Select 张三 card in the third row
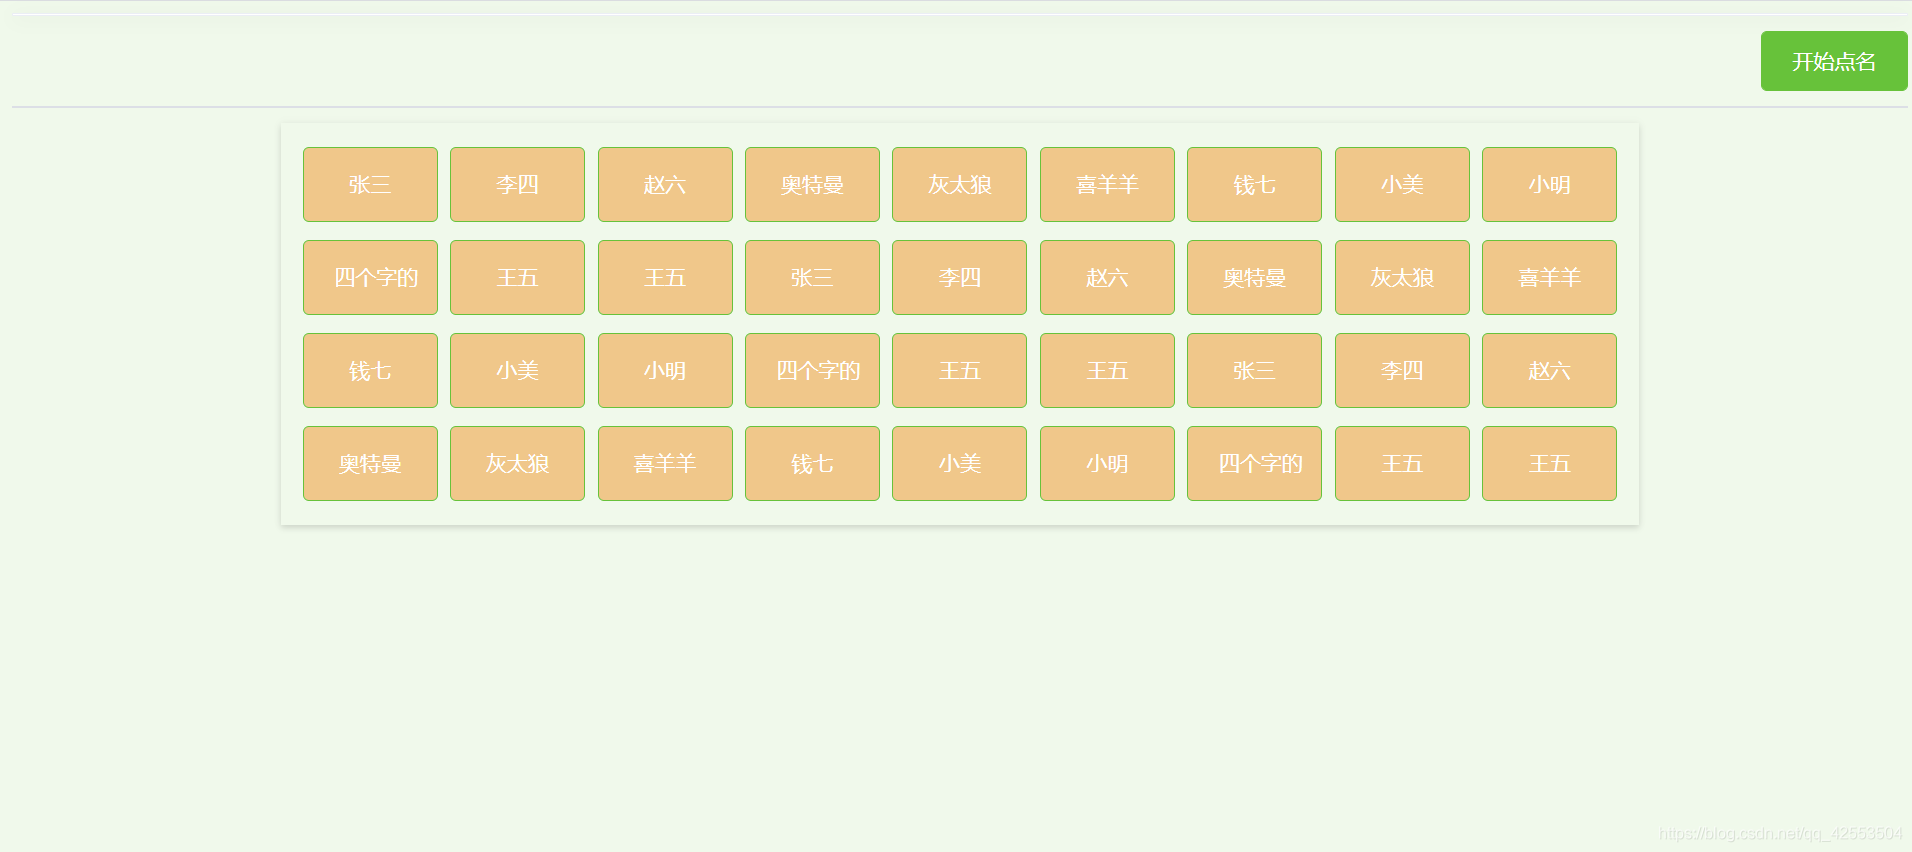Image resolution: width=1912 pixels, height=852 pixels. 1254,370
